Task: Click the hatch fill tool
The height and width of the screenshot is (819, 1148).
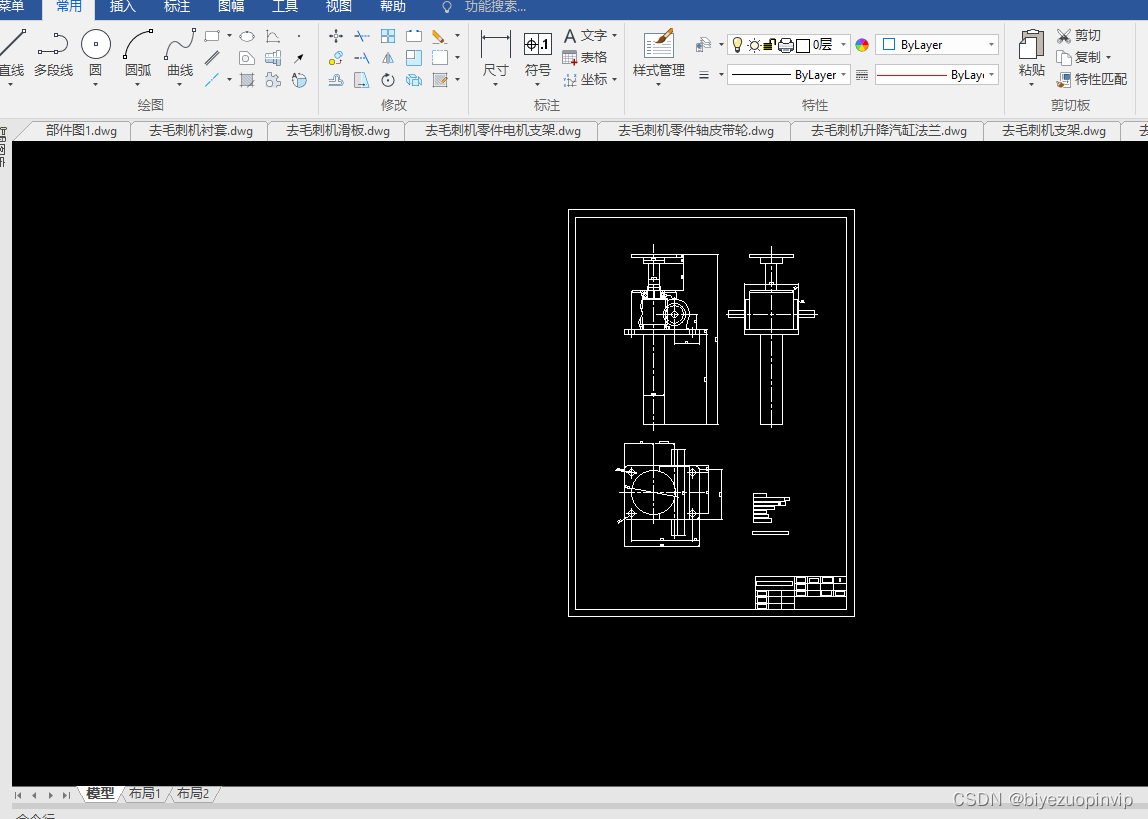Action: point(247,80)
